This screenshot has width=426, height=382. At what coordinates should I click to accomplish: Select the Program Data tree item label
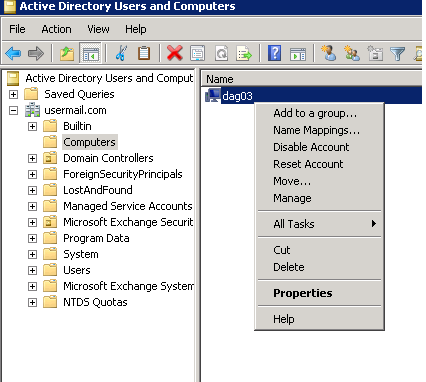click(x=96, y=238)
